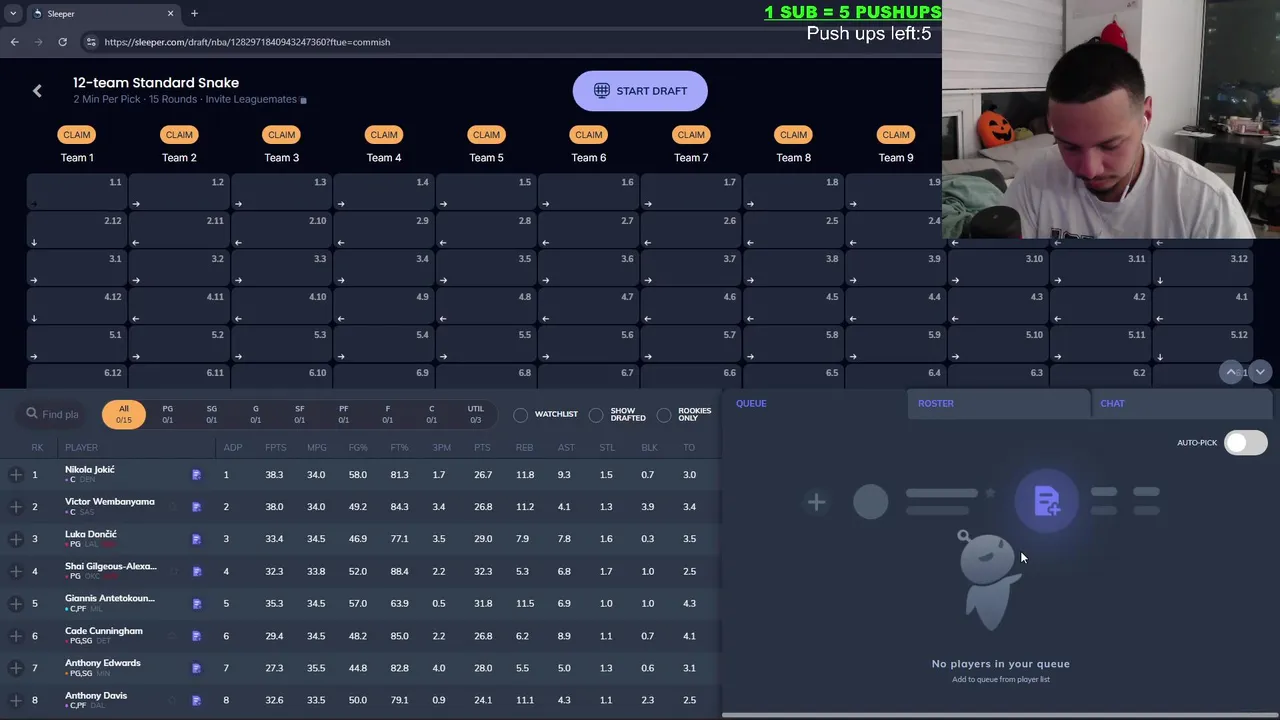
Task: Claim Team 9
Action: pos(896,135)
